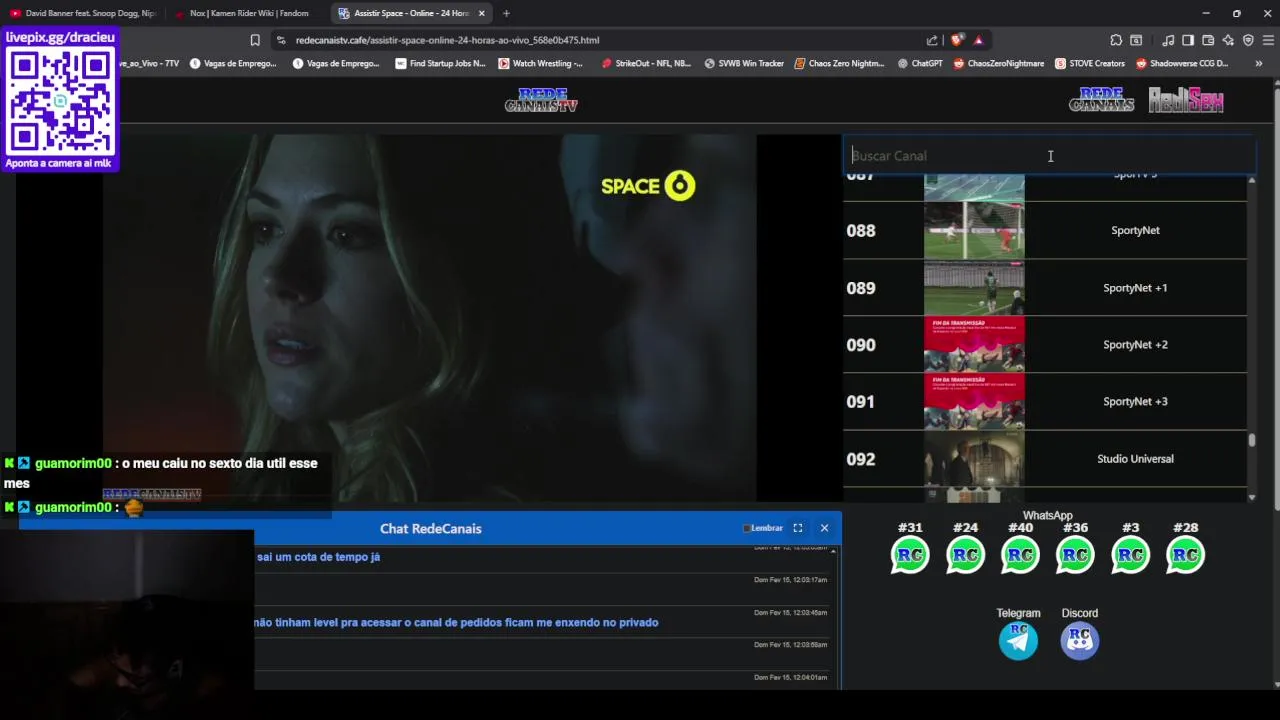Select channel 089 SportyNet +1 thumbnail
The image size is (1280, 720).
click(x=974, y=288)
